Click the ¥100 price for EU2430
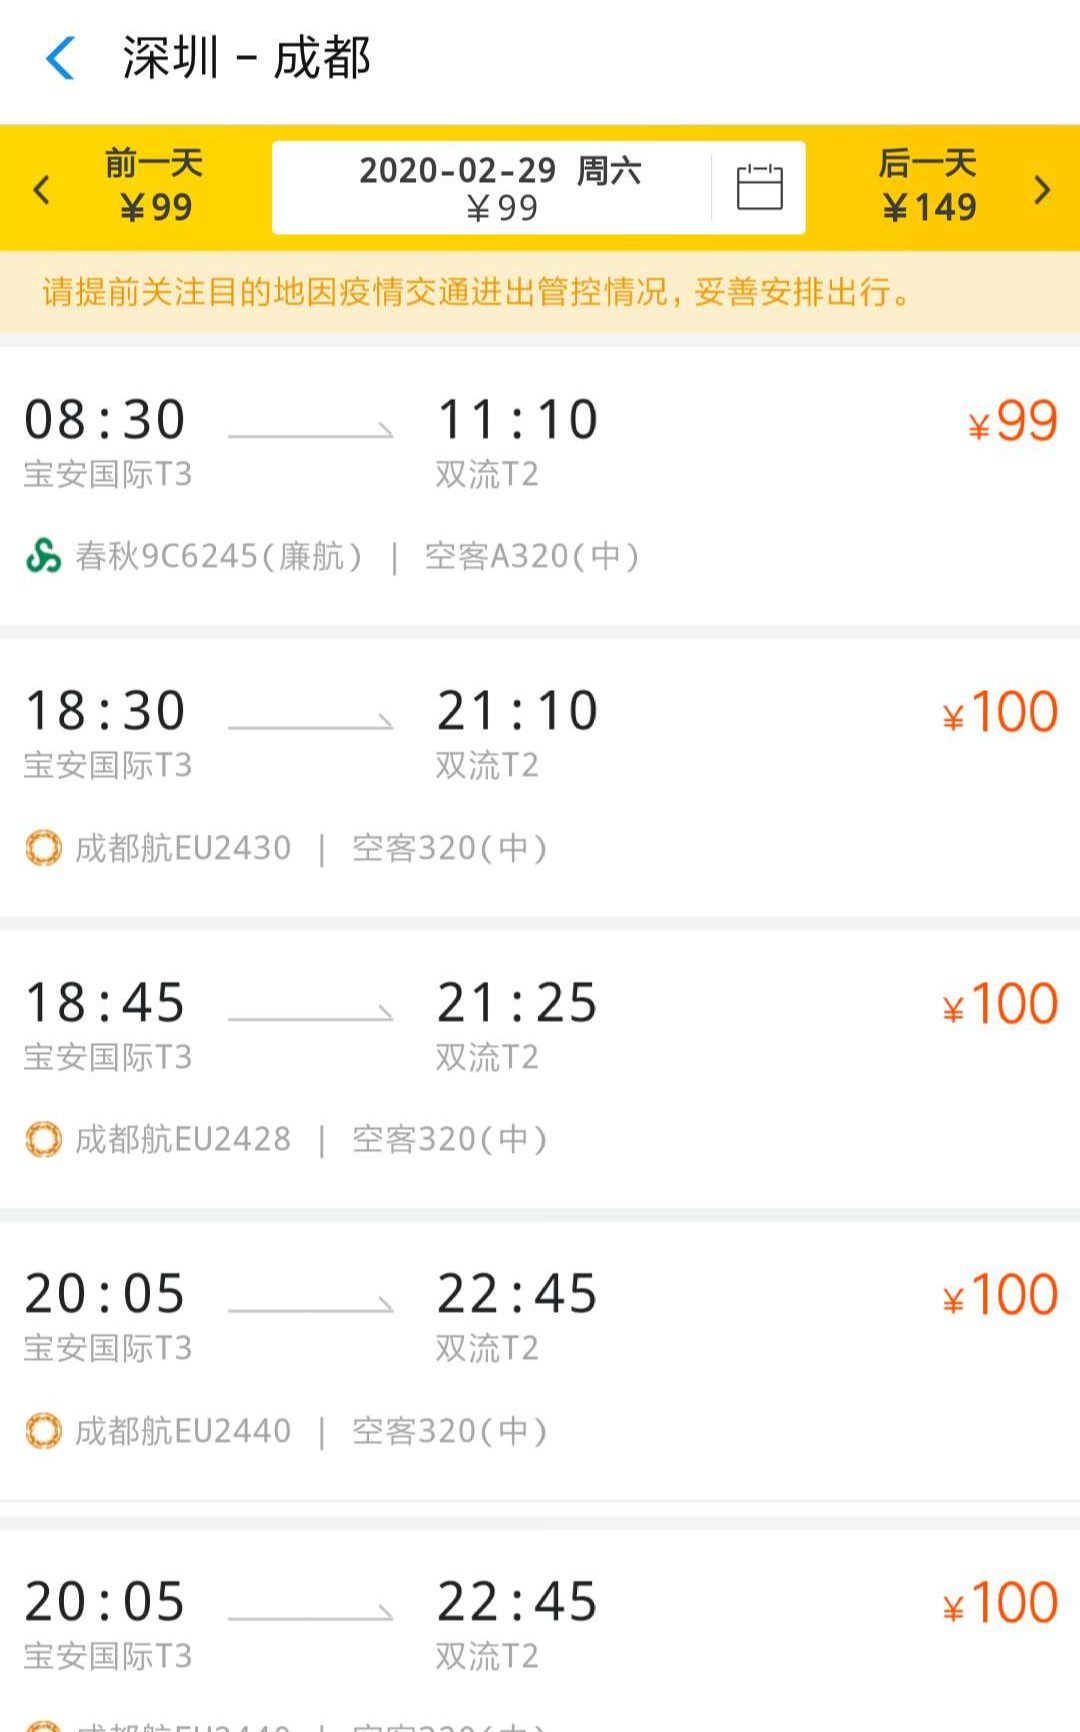Screen dimensions: 1080x1732 coord(1000,712)
